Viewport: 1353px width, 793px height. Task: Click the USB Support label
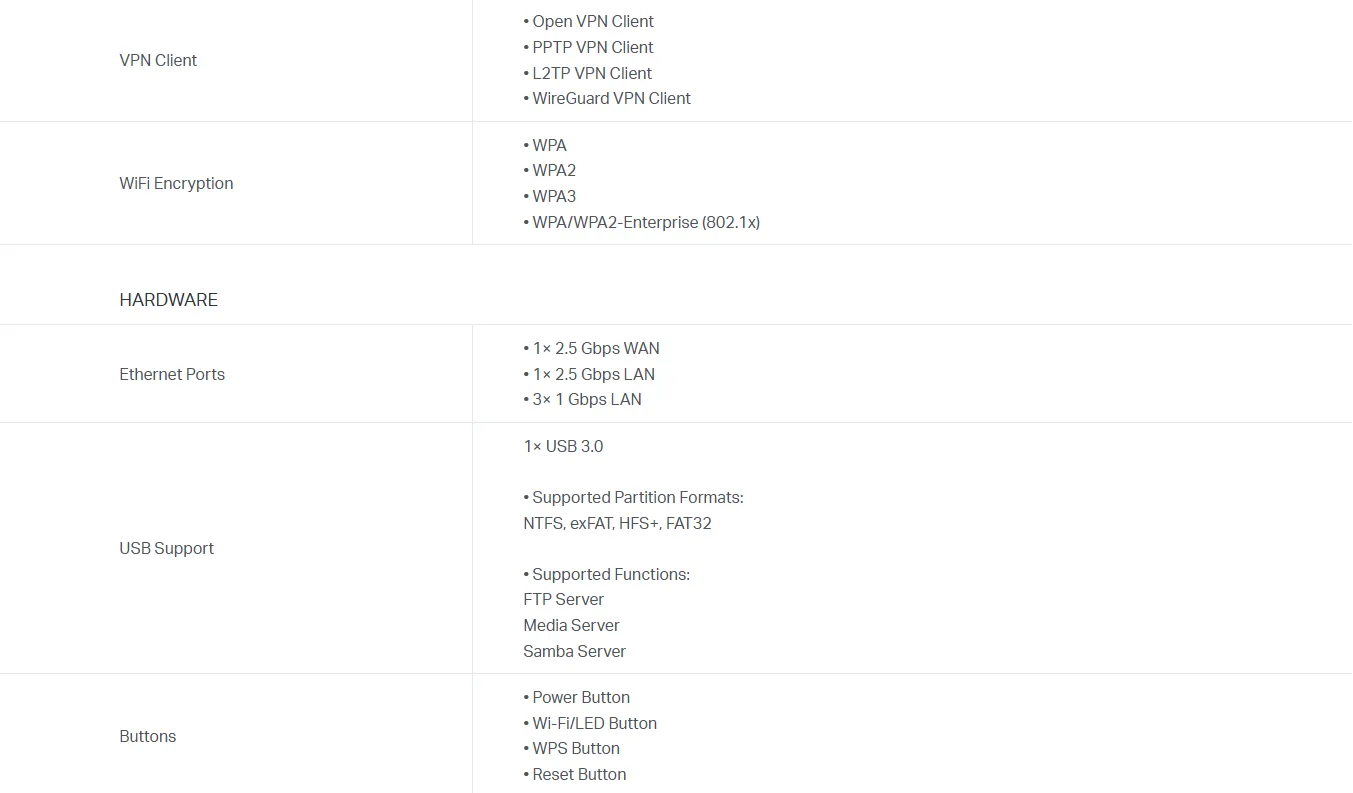tap(166, 548)
